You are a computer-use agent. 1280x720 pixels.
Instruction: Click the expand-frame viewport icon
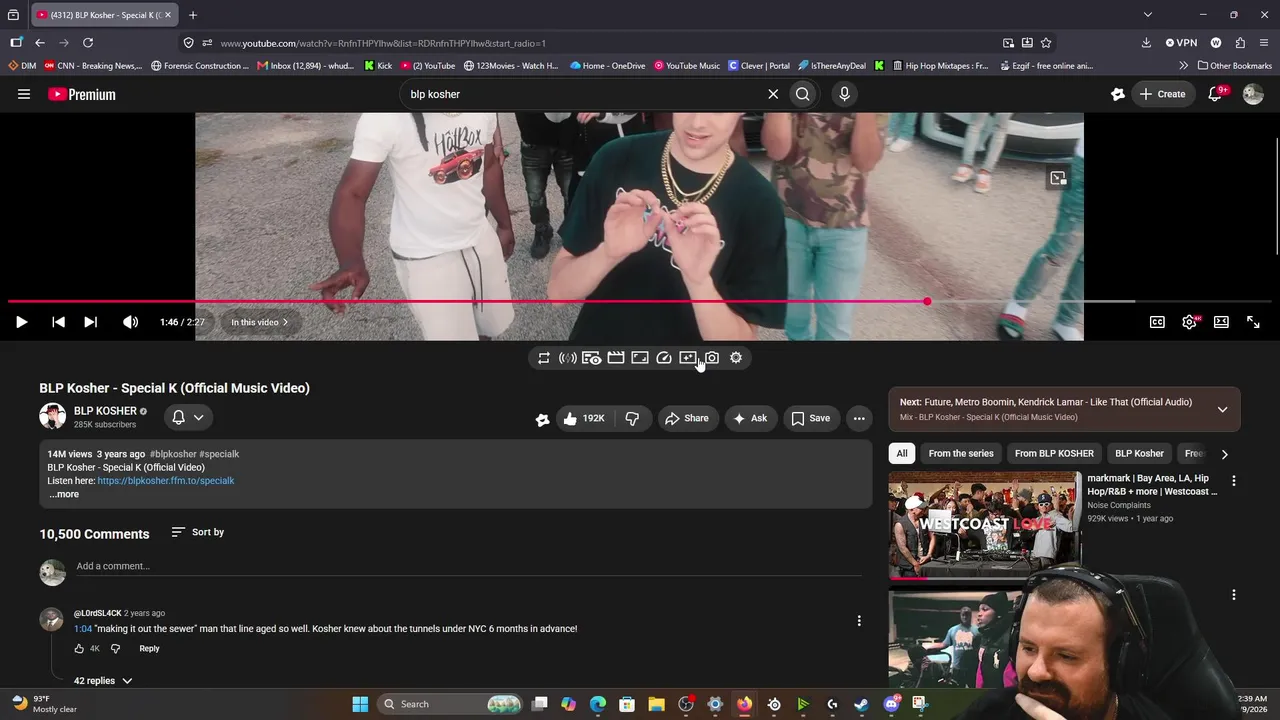point(640,358)
